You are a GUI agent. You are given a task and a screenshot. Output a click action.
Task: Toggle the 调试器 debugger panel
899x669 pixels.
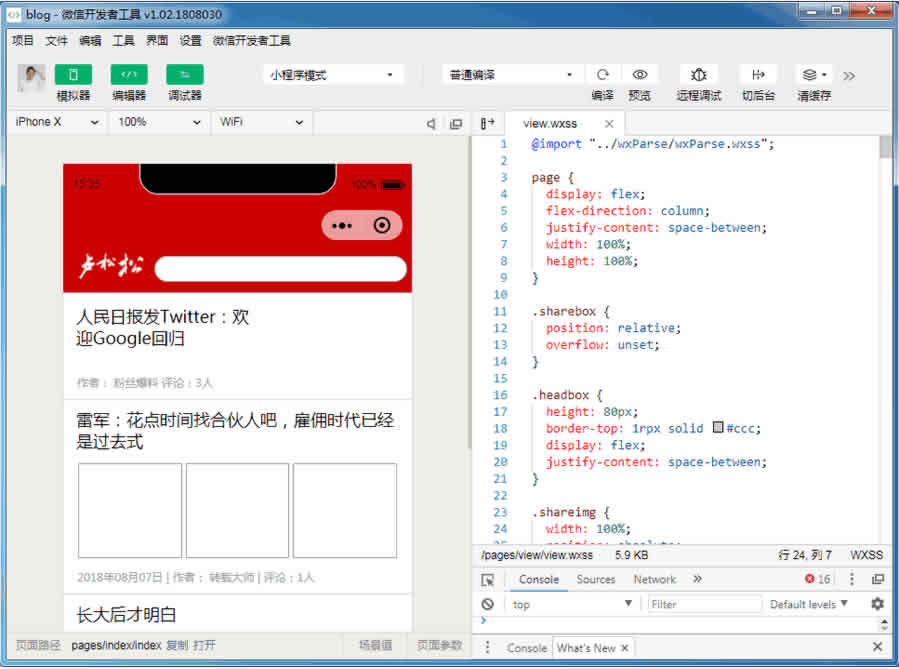pyautogui.click(x=185, y=75)
